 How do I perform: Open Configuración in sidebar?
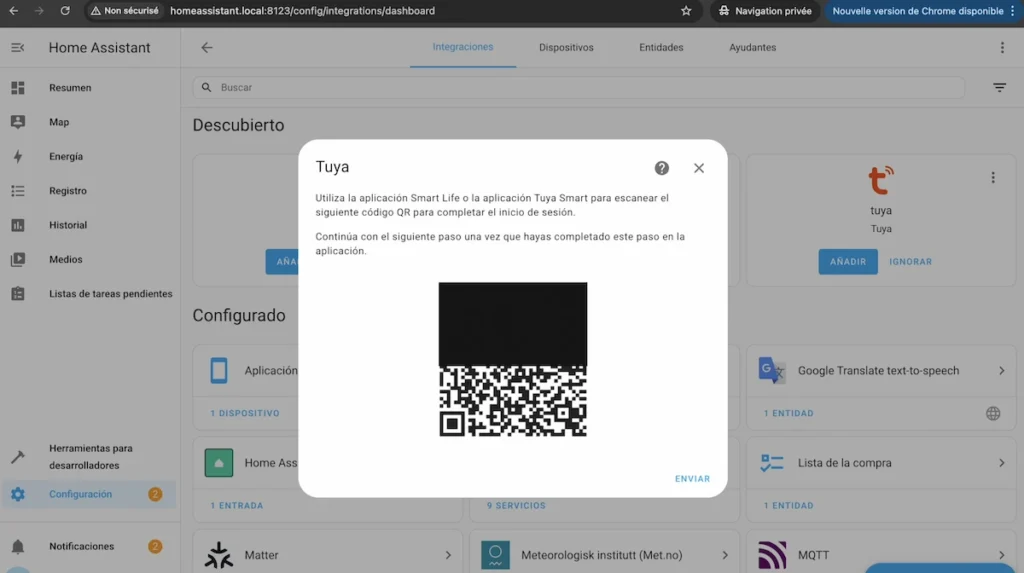tap(89, 494)
